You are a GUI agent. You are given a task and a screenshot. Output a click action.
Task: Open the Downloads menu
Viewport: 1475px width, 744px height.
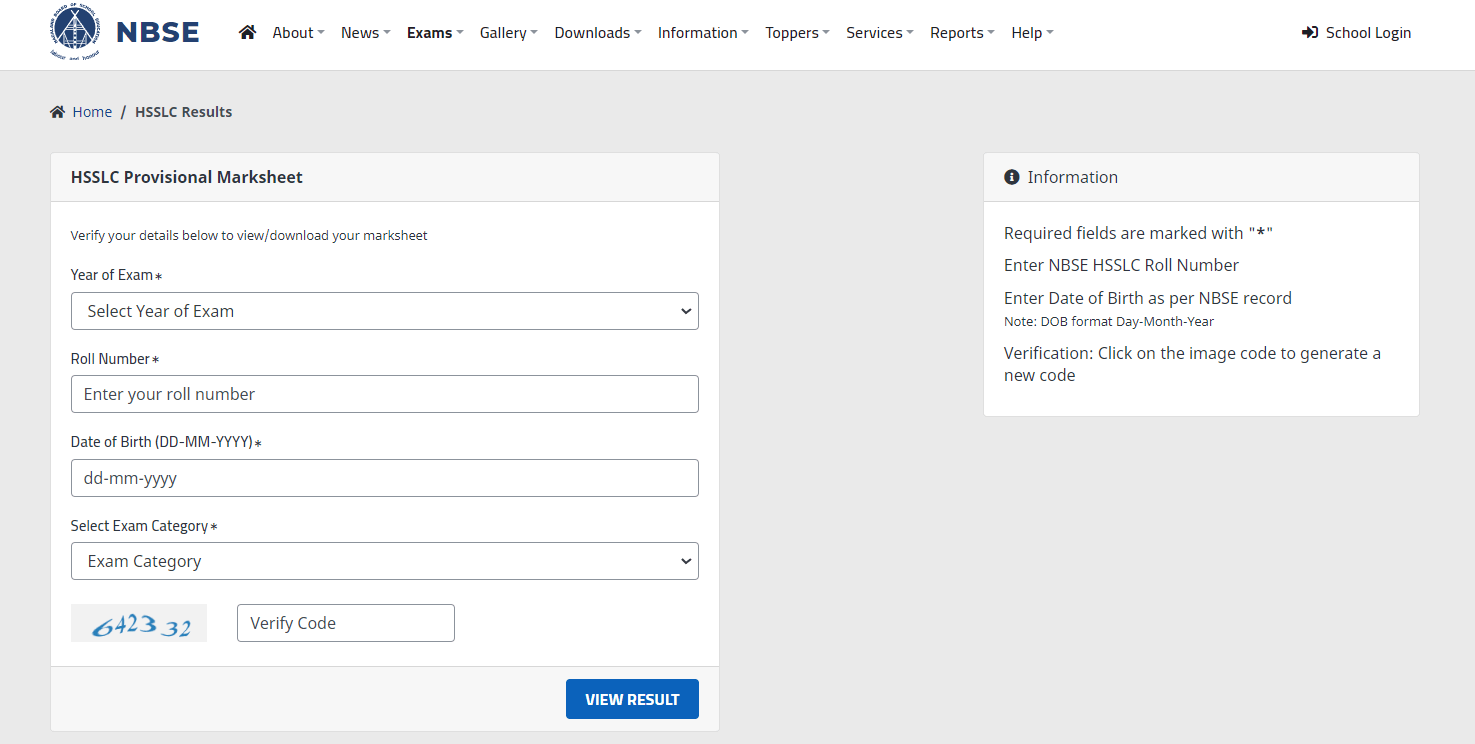tap(598, 33)
